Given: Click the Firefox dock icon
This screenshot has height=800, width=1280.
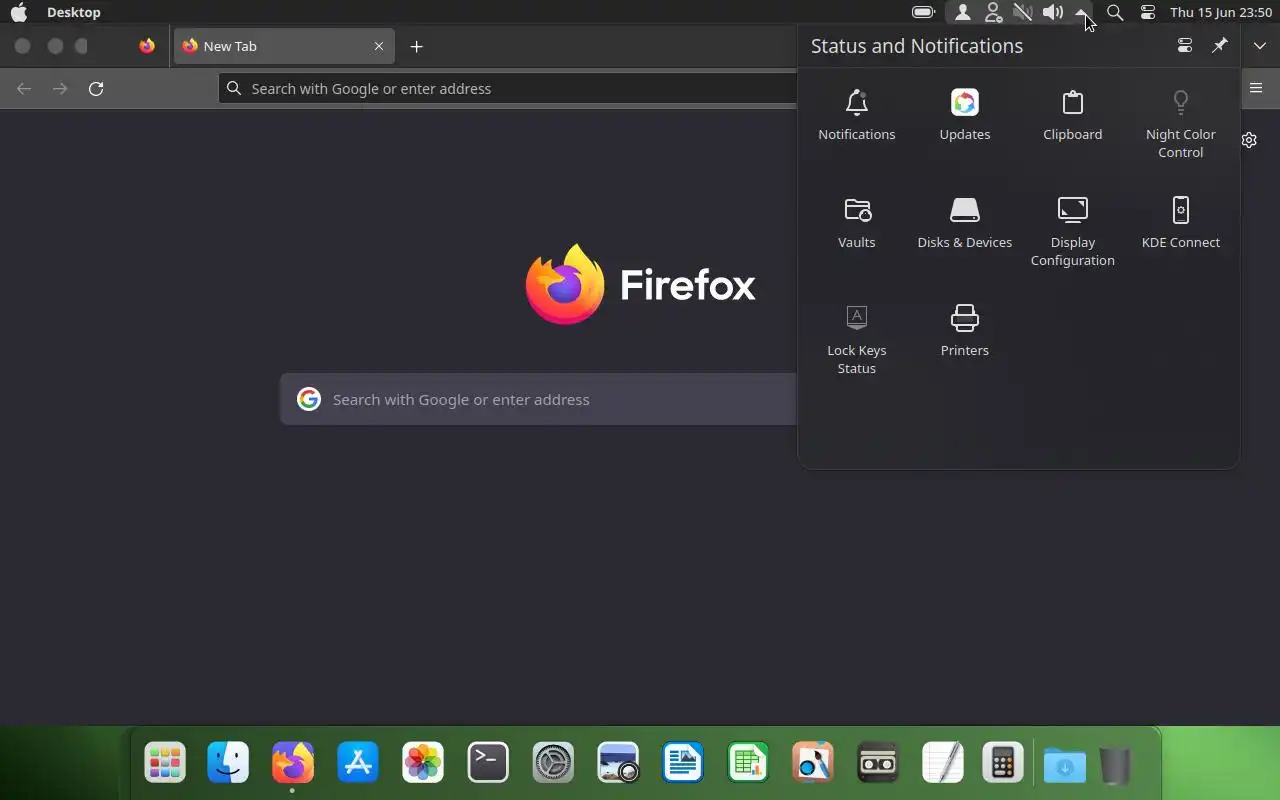Looking at the screenshot, I should pos(293,764).
